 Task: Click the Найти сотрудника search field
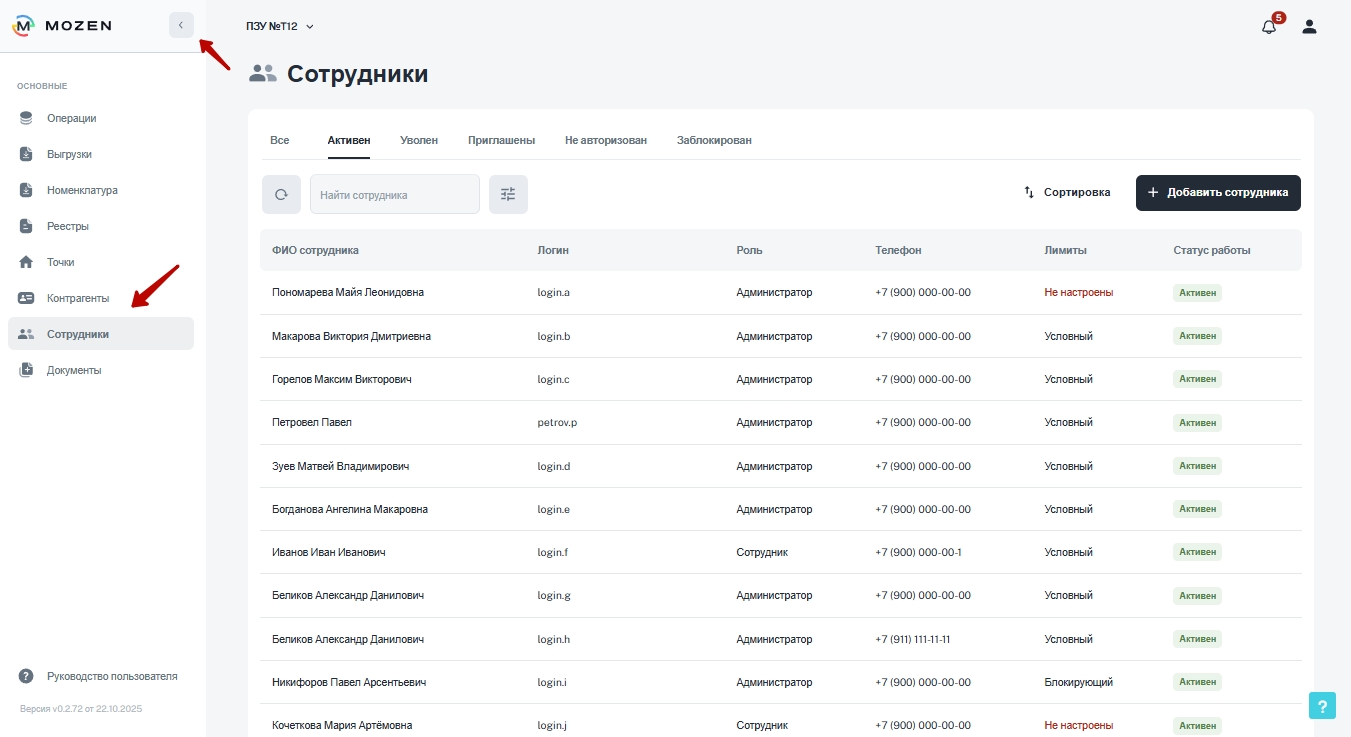395,195
